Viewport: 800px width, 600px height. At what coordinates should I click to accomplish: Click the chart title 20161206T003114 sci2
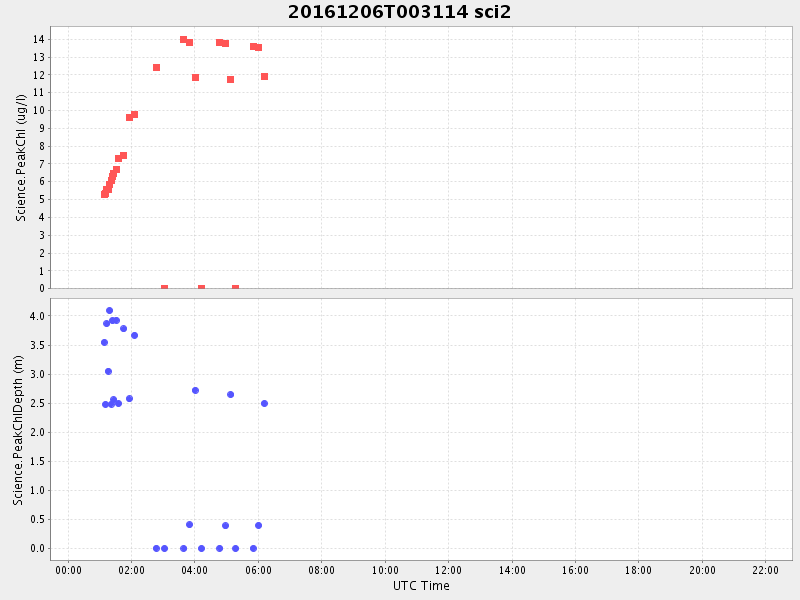click(399, 12)
